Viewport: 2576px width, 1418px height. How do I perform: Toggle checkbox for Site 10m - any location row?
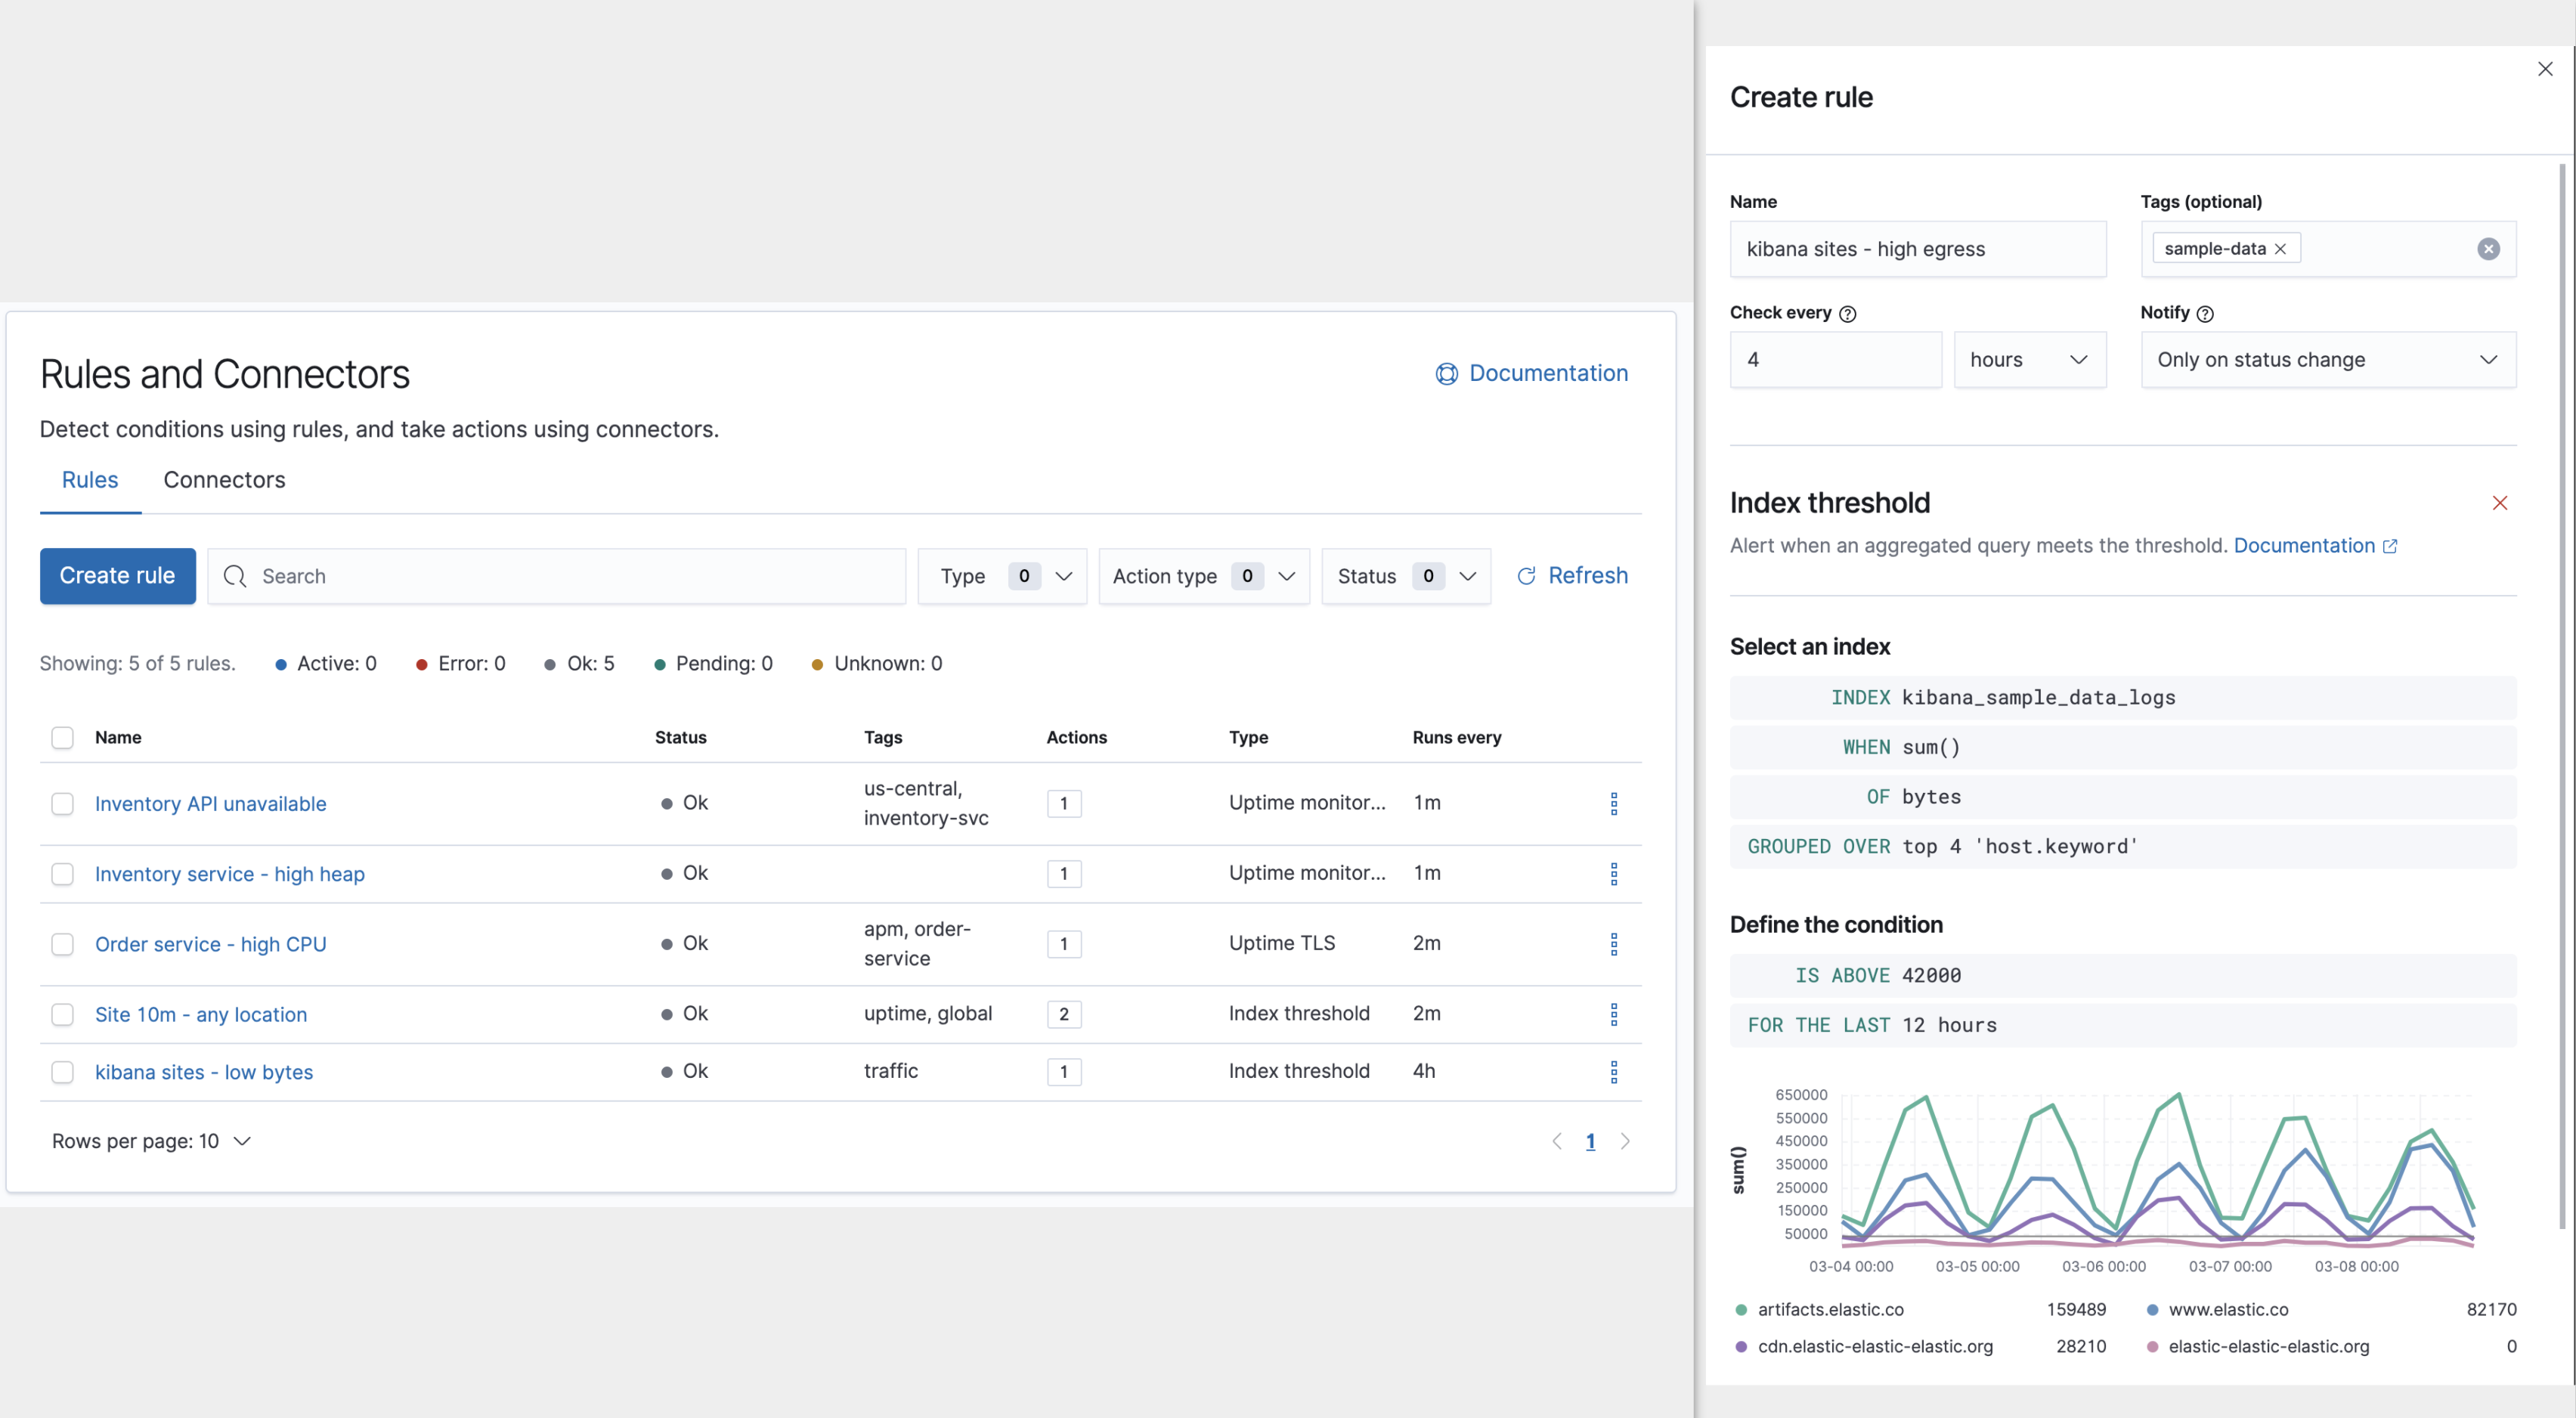[60, 1013]
